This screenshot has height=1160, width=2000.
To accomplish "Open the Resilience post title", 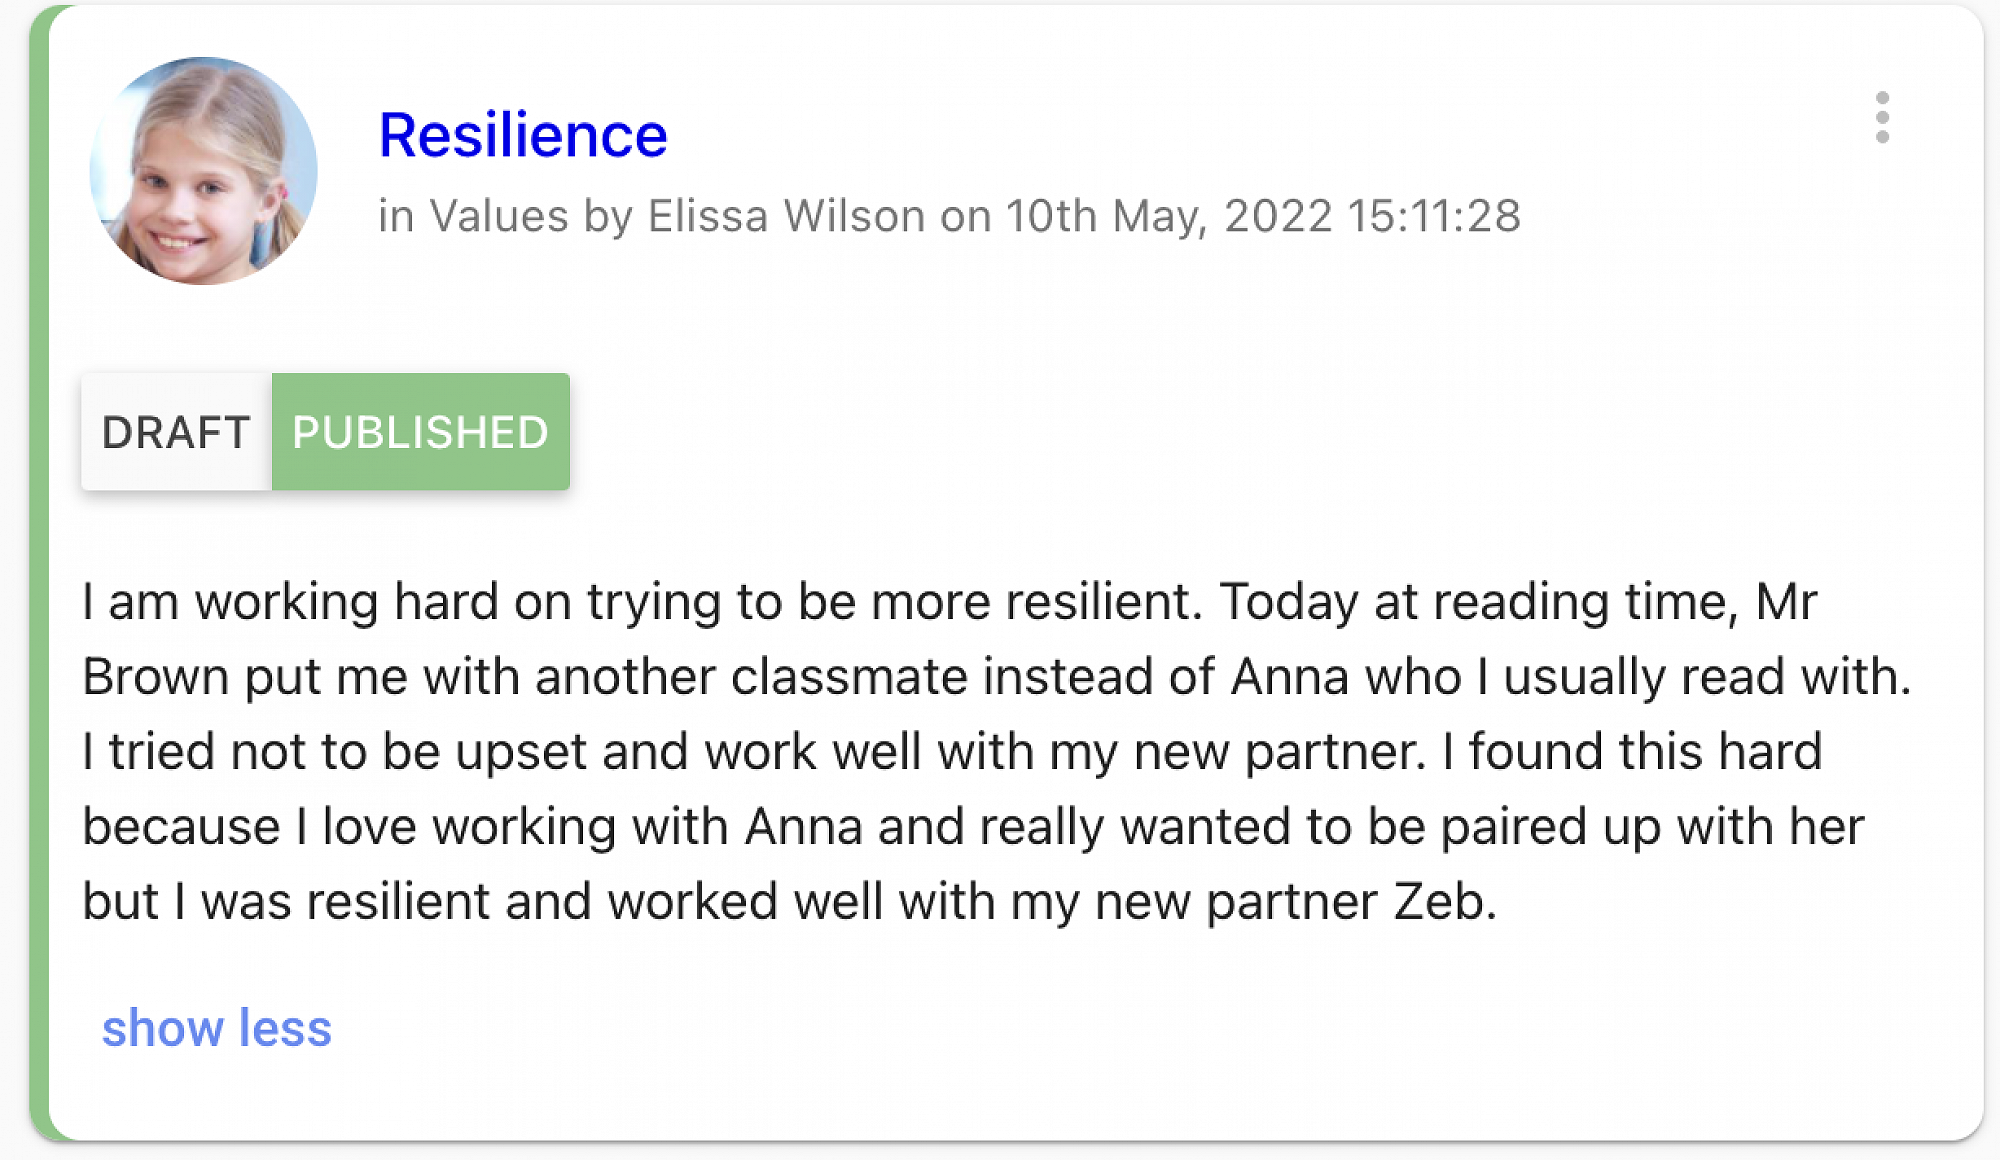I will pyautogui.click(x=523, y=135).
